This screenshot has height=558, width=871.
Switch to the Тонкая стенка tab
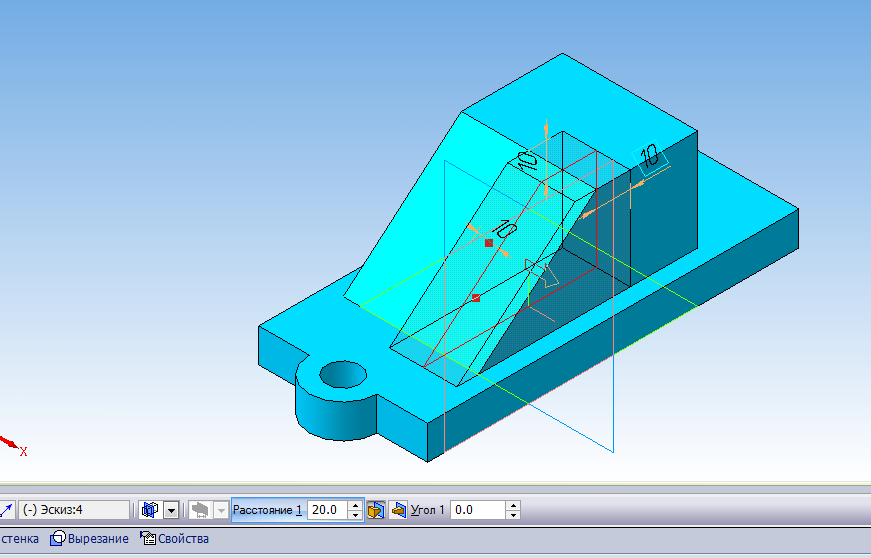click(x=18, y=539)
